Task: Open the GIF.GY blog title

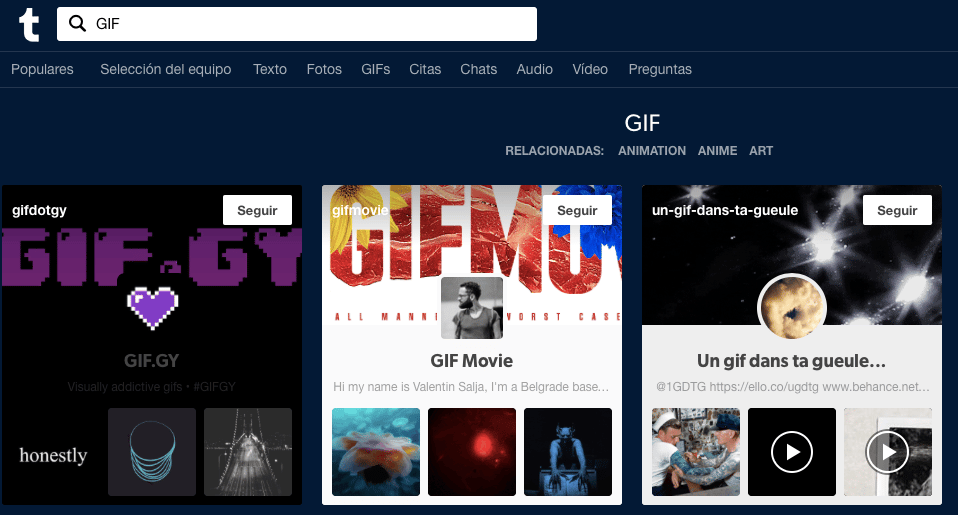Action: pyautogui.click(x=152, y=361)
